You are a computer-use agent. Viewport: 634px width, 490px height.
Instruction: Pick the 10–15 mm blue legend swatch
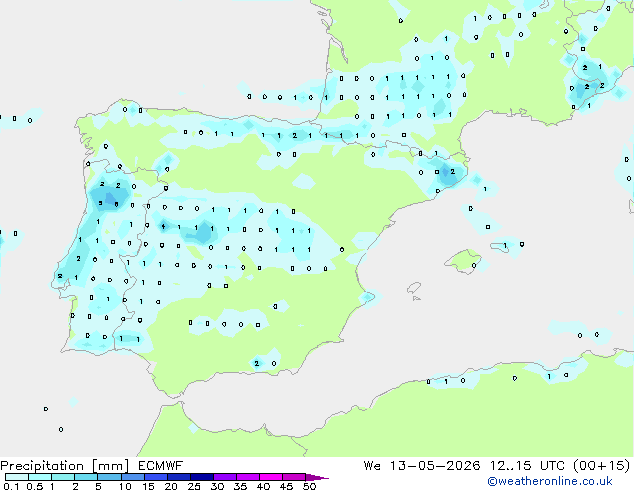(x=133, y=477)
